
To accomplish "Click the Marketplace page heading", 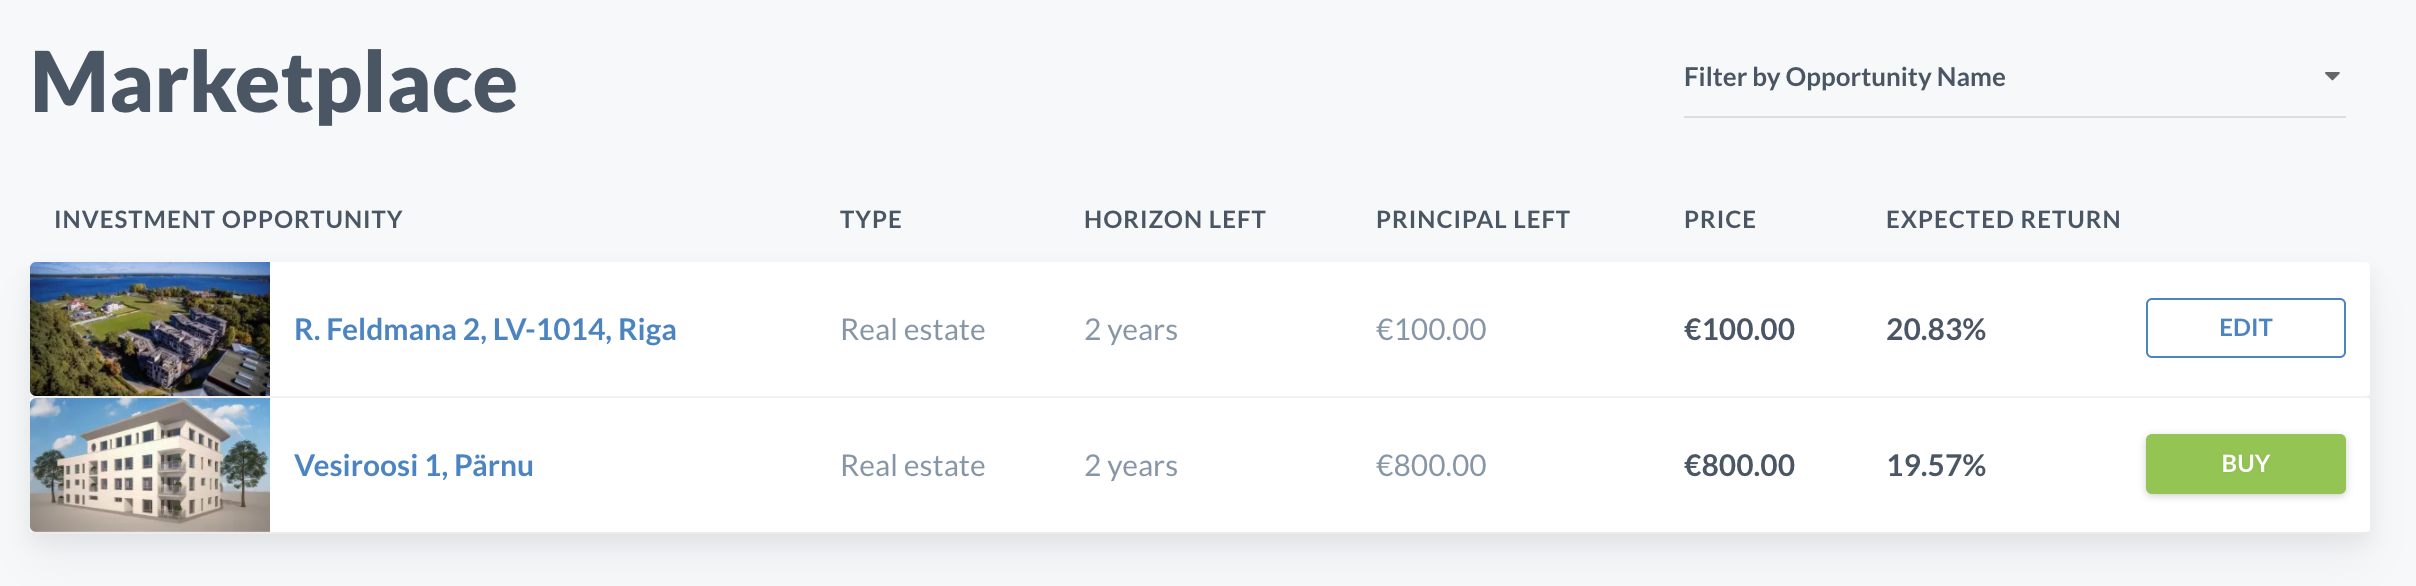I will (x=274, y=84).
